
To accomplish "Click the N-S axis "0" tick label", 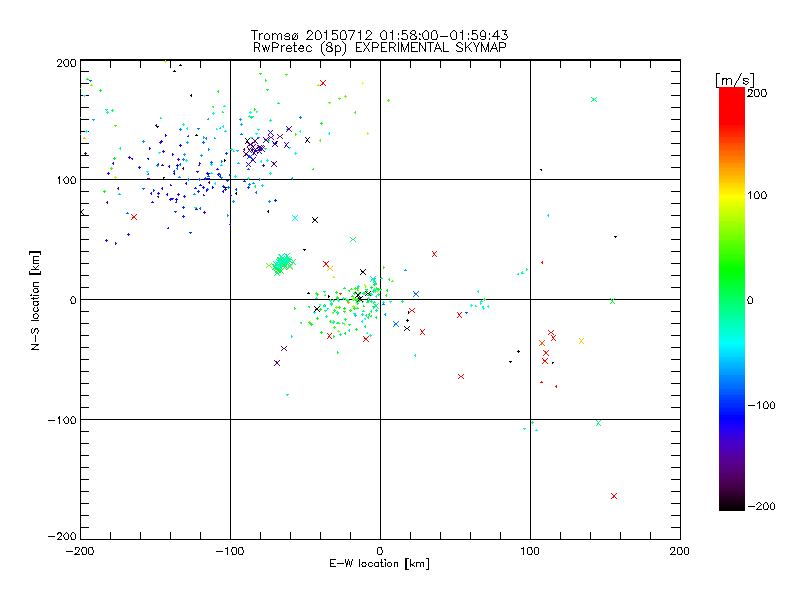I will click(x=73, y=300).
